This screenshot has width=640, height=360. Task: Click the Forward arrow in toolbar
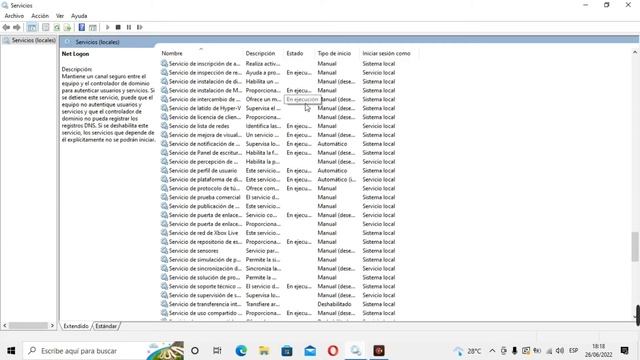pos(17,27)
